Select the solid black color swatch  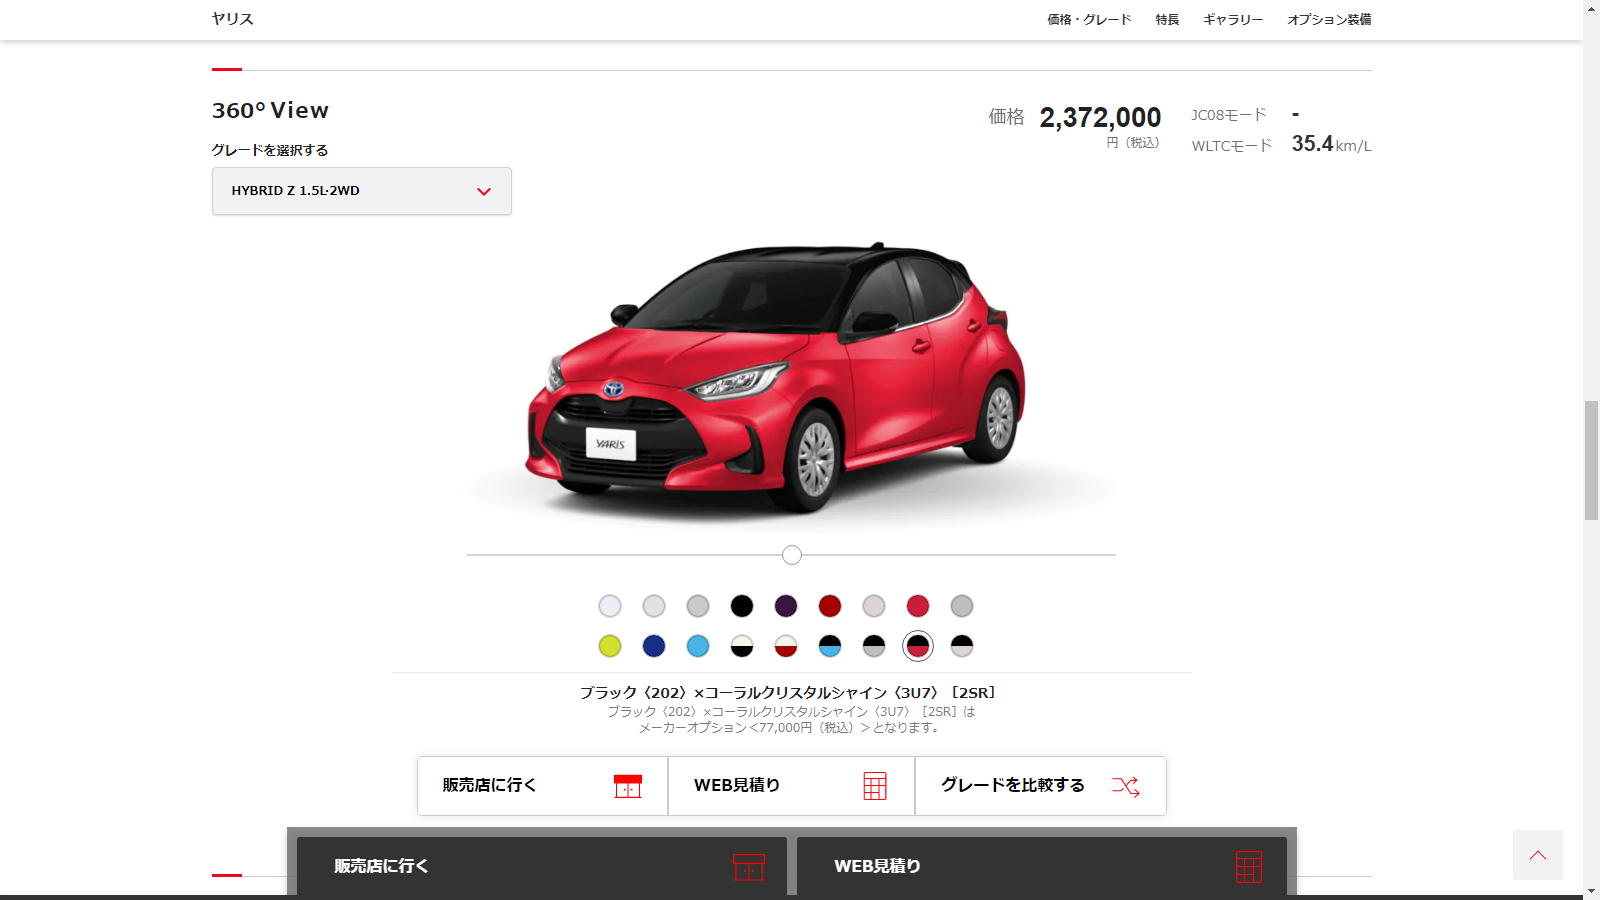742,606
